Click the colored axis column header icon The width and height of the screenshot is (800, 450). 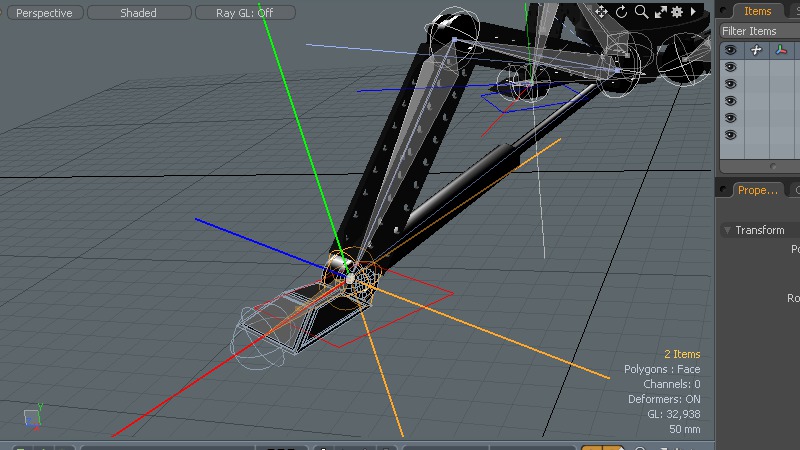coord(781,50)
